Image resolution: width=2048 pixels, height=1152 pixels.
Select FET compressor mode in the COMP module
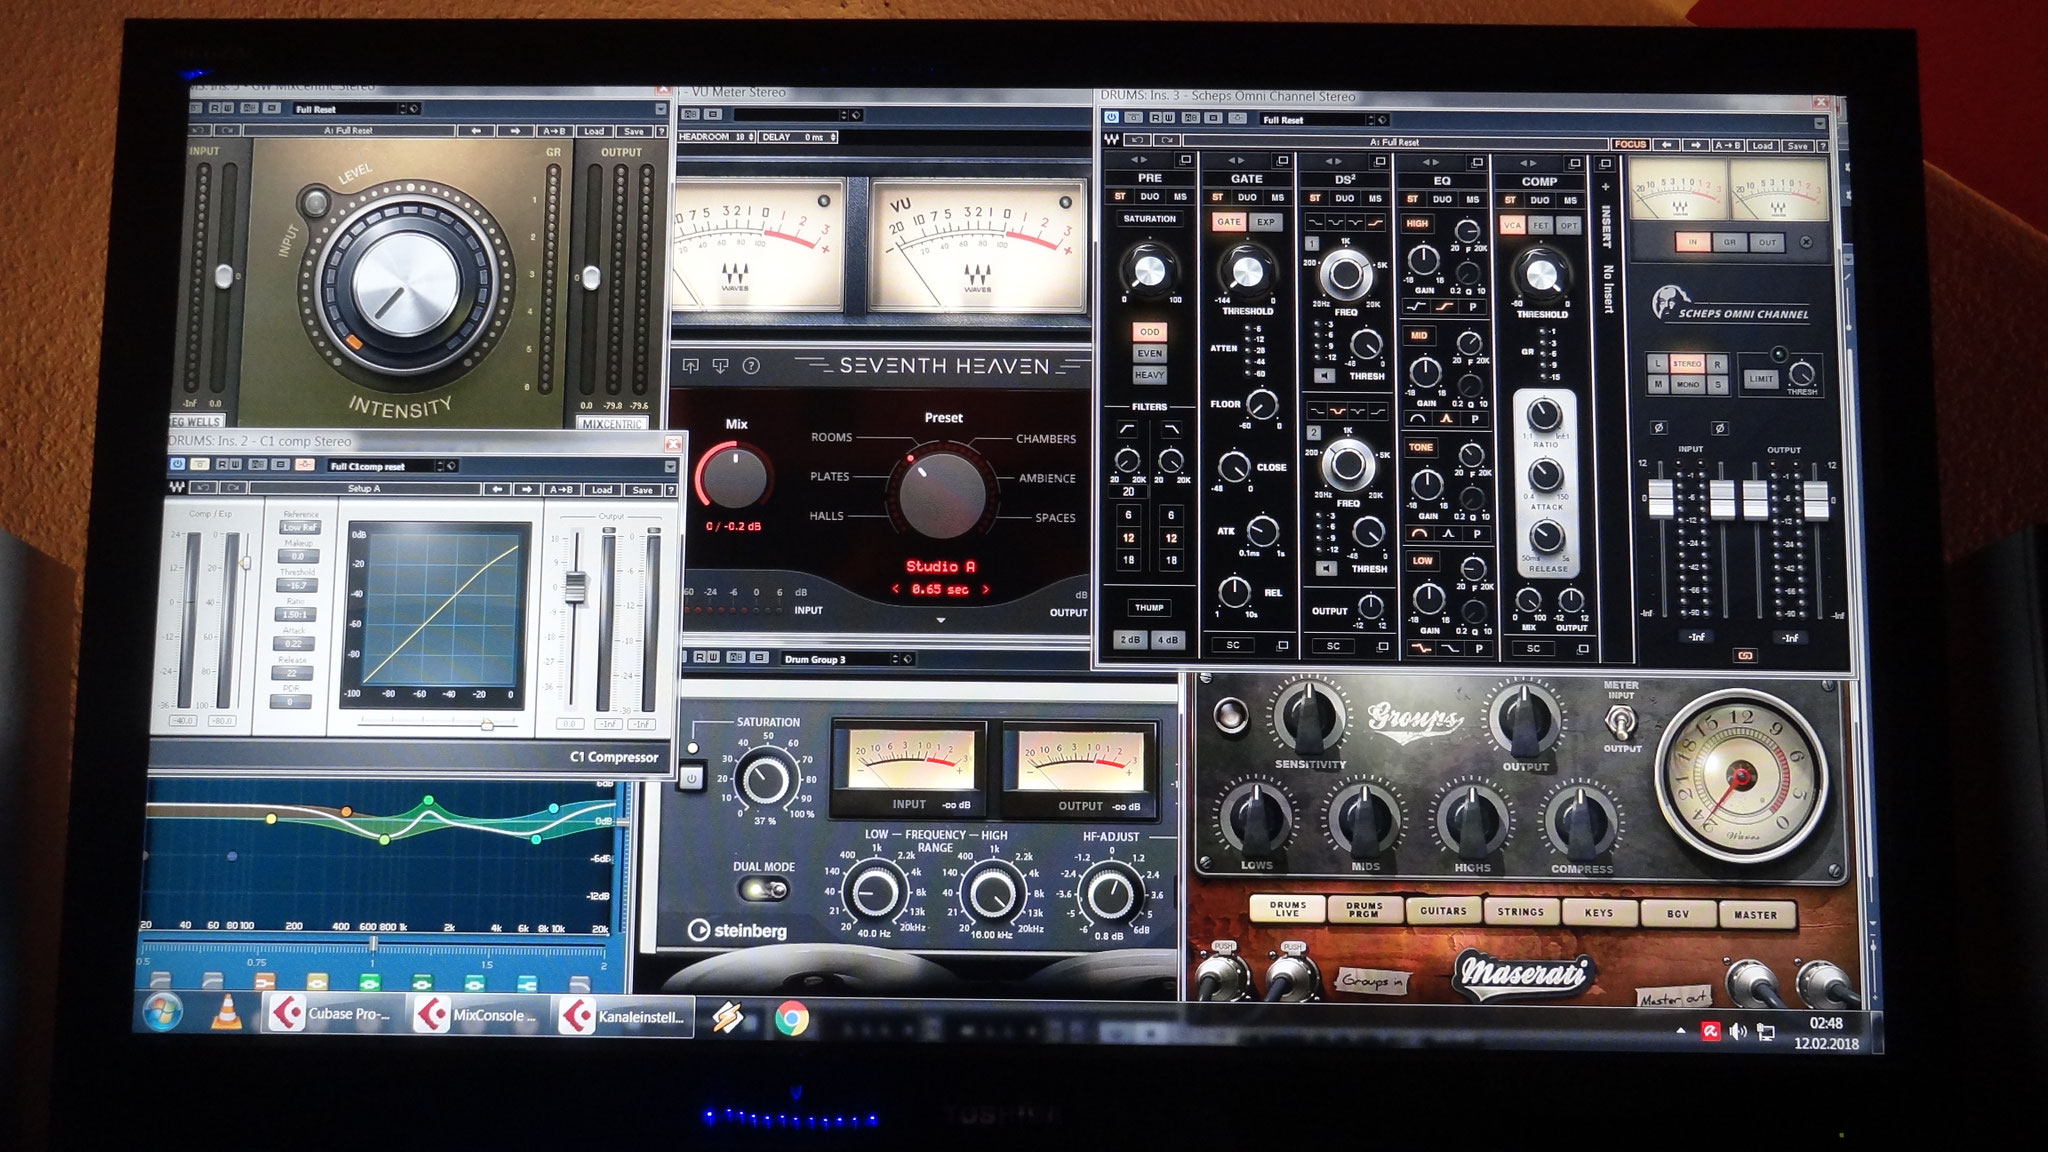(x=1542, y=227)
